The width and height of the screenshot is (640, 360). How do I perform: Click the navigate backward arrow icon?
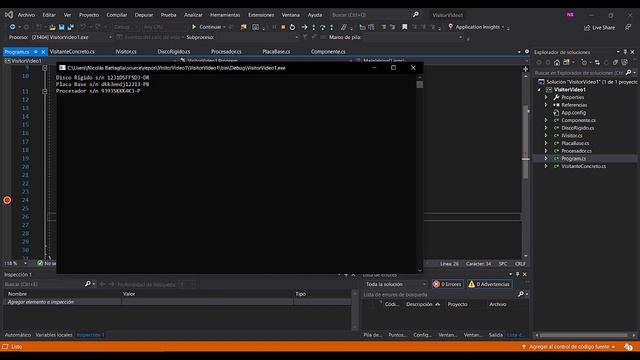(13, 27)
